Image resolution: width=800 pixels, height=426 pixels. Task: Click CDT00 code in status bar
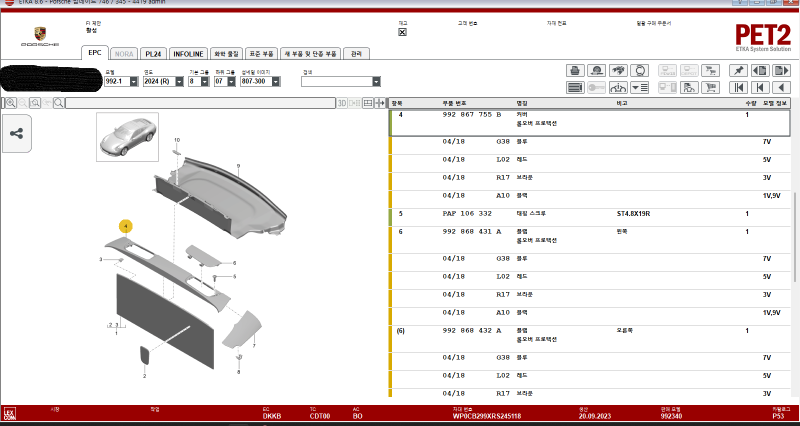[x=320, y=416]
